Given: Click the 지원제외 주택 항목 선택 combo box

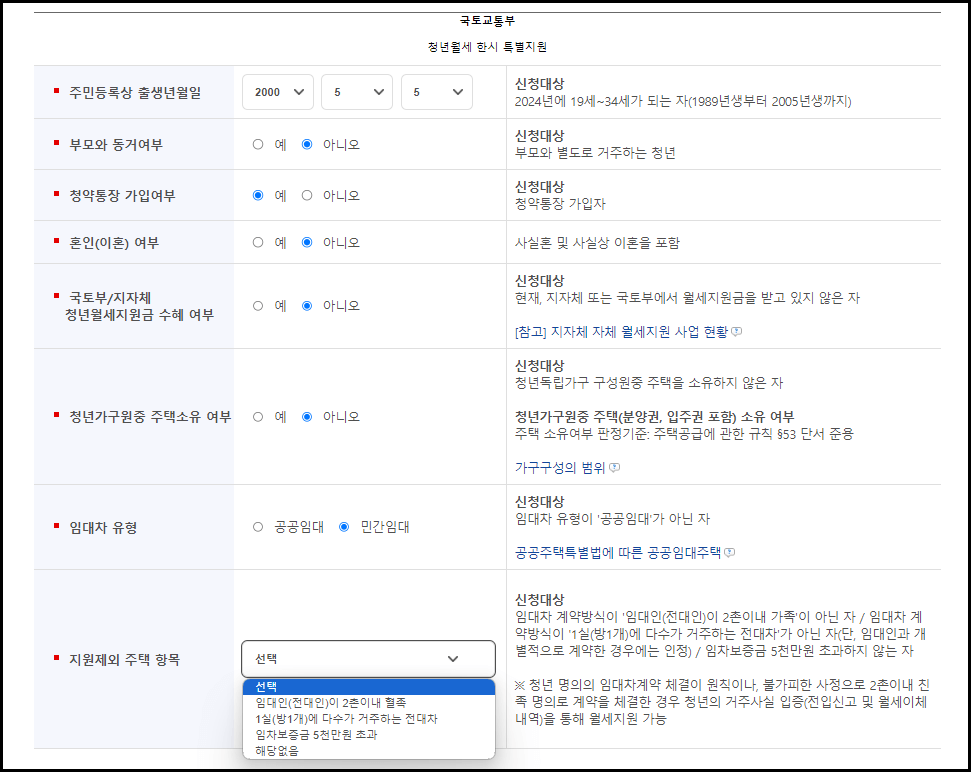Looking at the screenshot, I should point(368,660).
